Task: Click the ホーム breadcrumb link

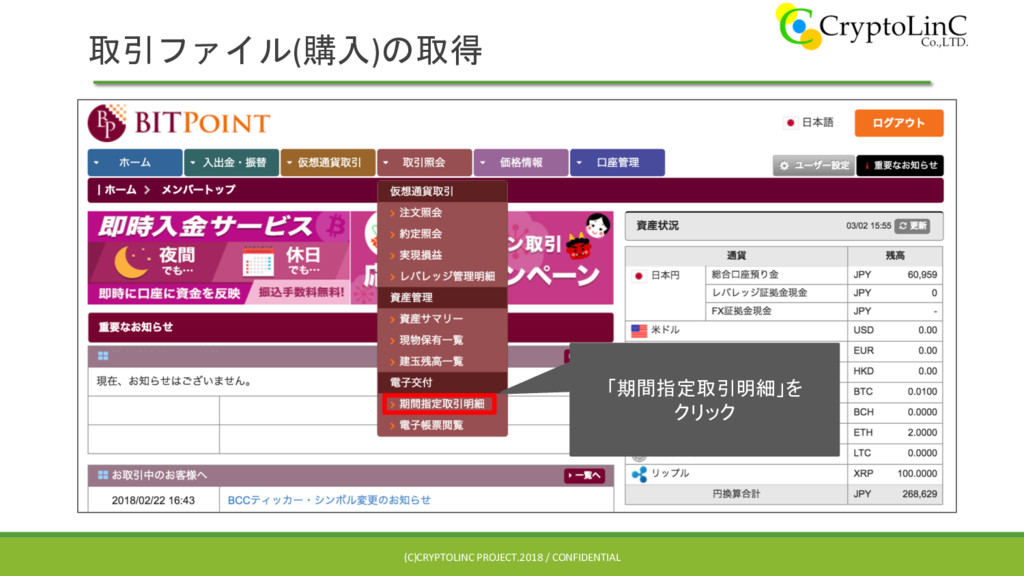Action: pos(121,190)
